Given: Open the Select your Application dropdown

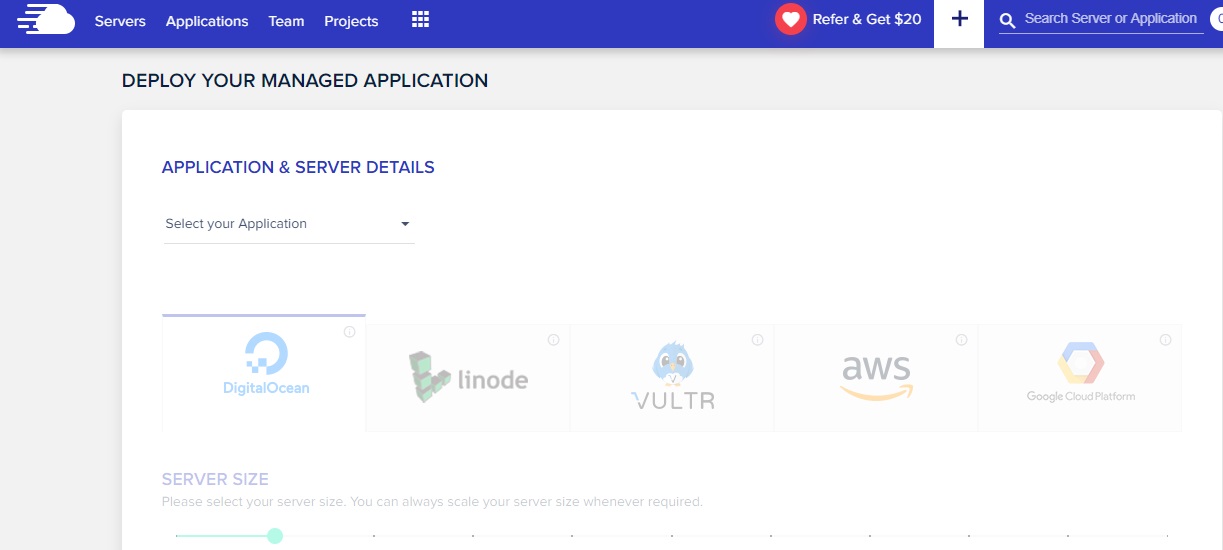Looking at the screenshot, I should (288, 224).
